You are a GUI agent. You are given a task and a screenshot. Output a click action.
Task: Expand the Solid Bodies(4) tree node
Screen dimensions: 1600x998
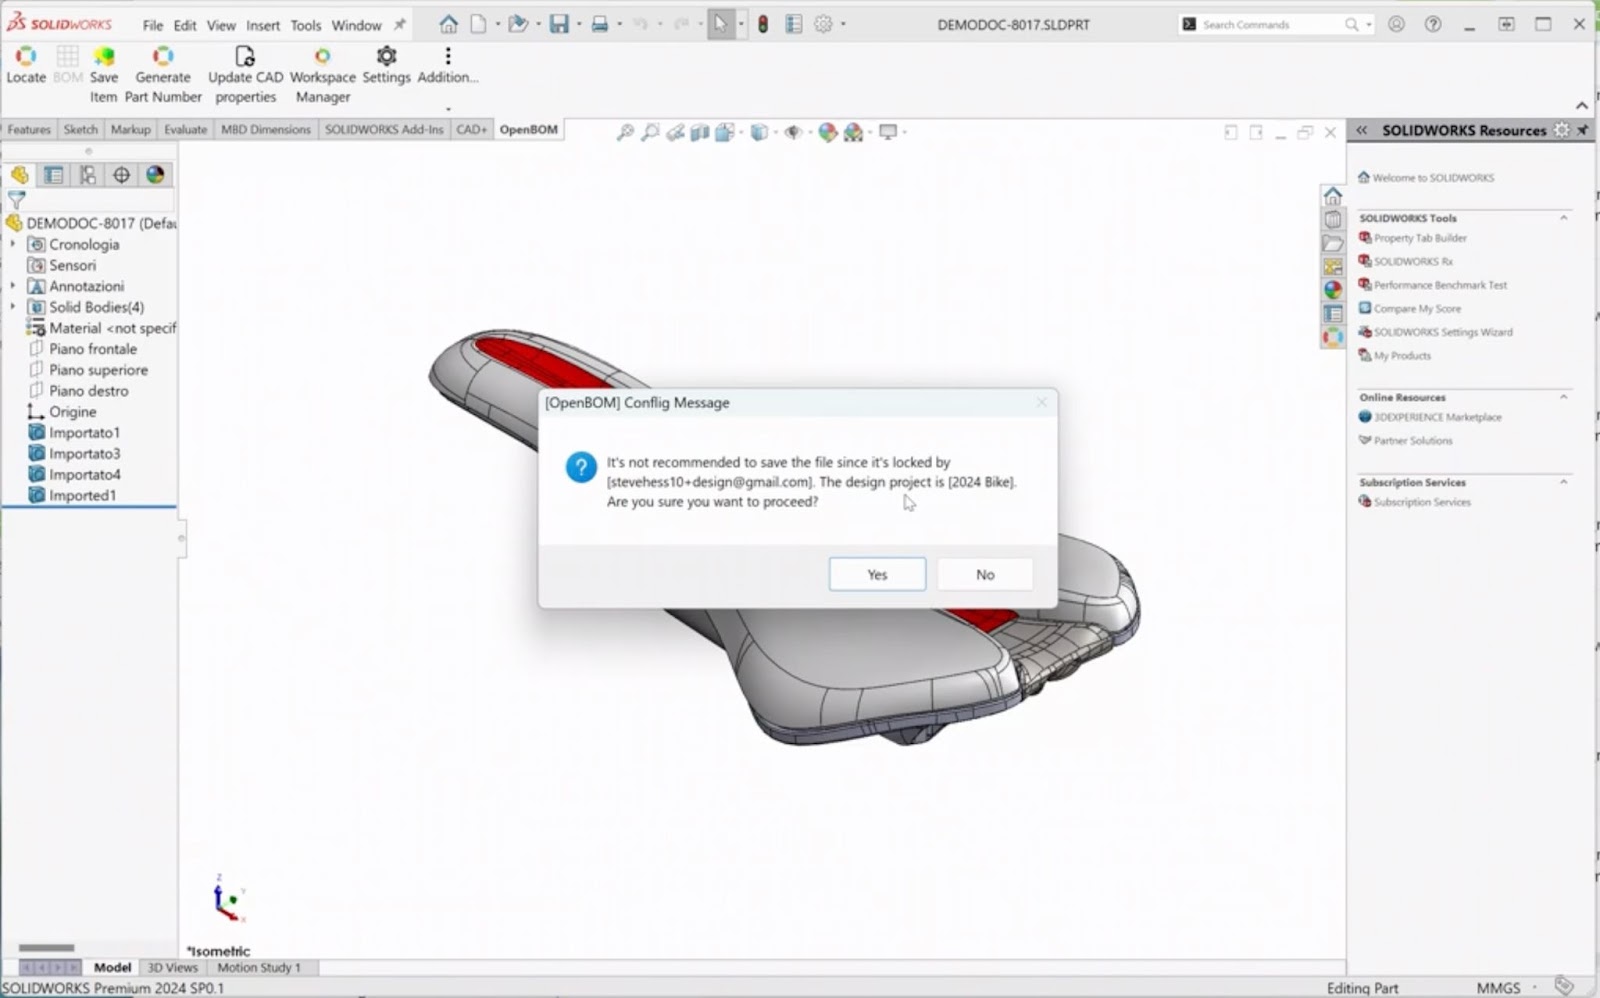pos(13,307)
